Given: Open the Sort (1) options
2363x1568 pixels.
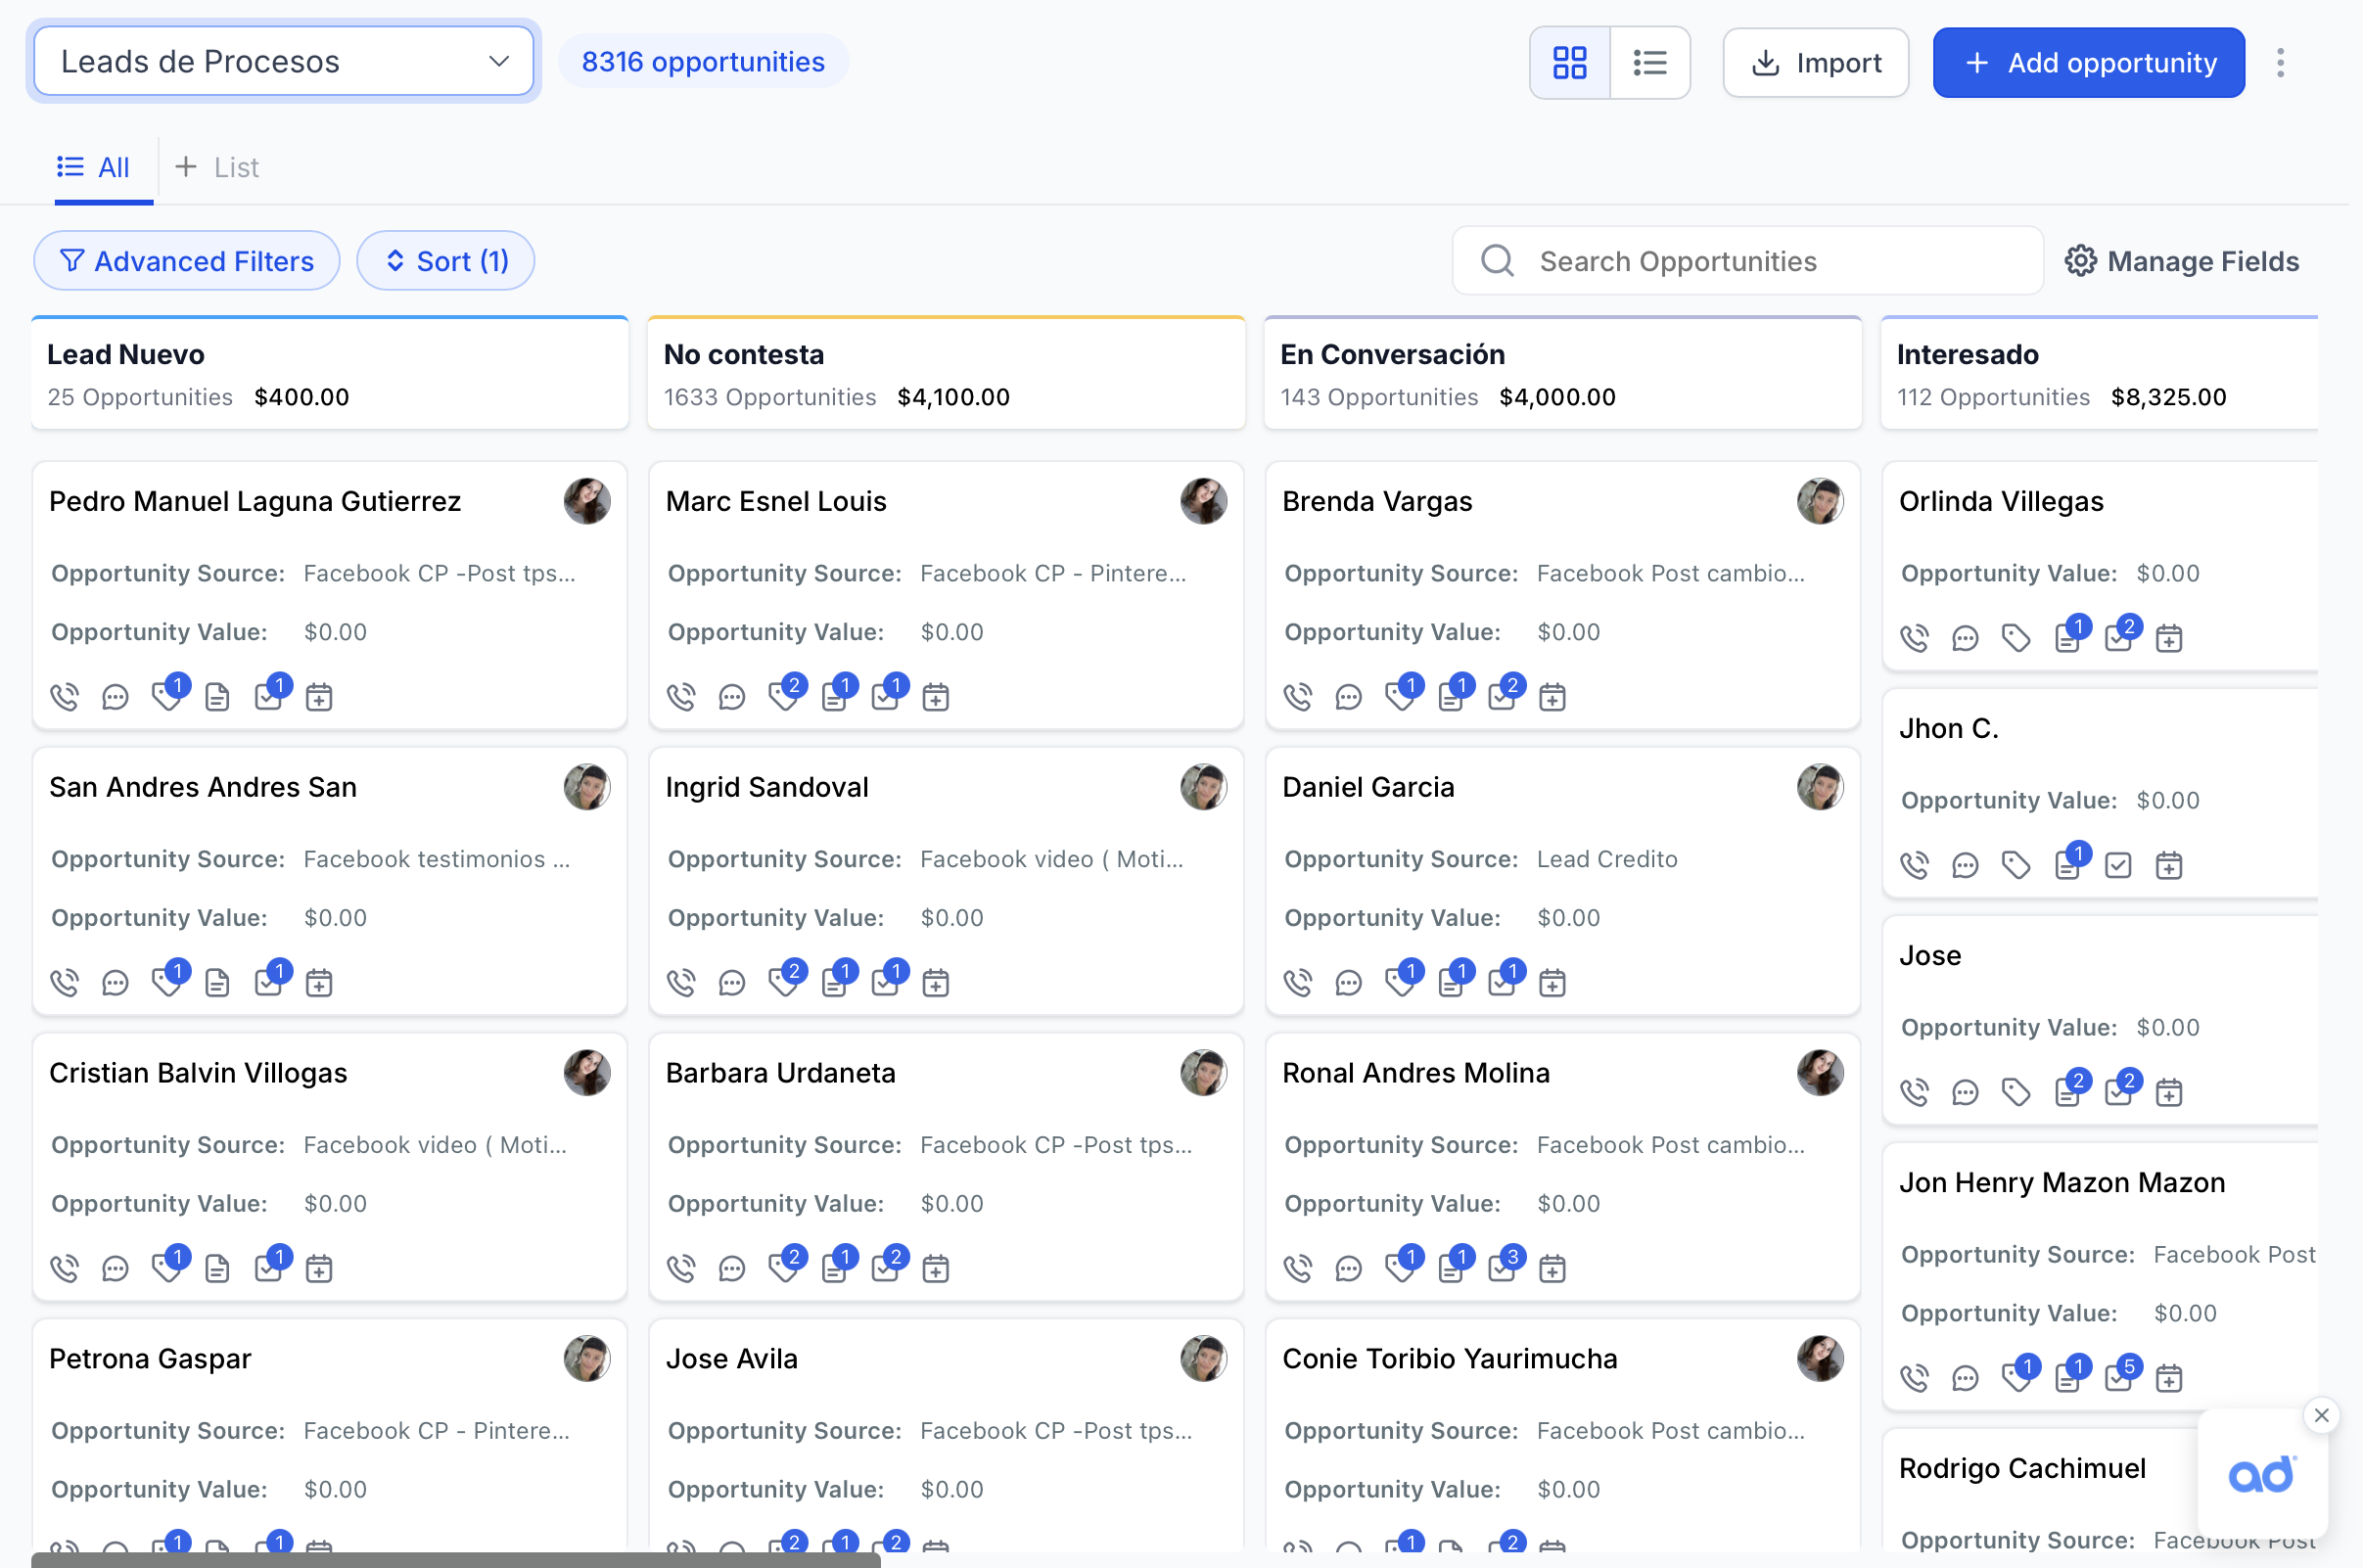Looking at the screenshot, I should pos(446,261).
